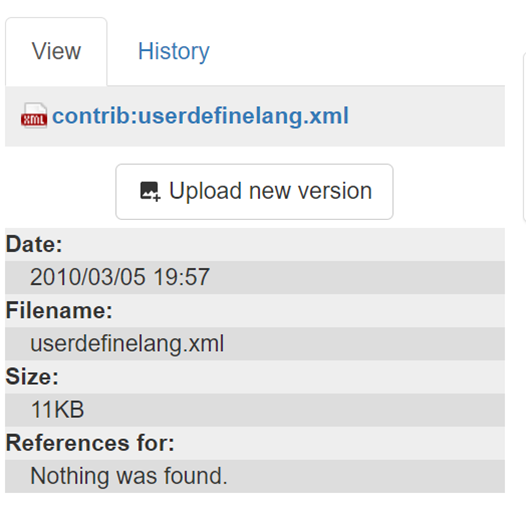
Task: Click the Upload new version button
Action: click(x=254, y=192)
